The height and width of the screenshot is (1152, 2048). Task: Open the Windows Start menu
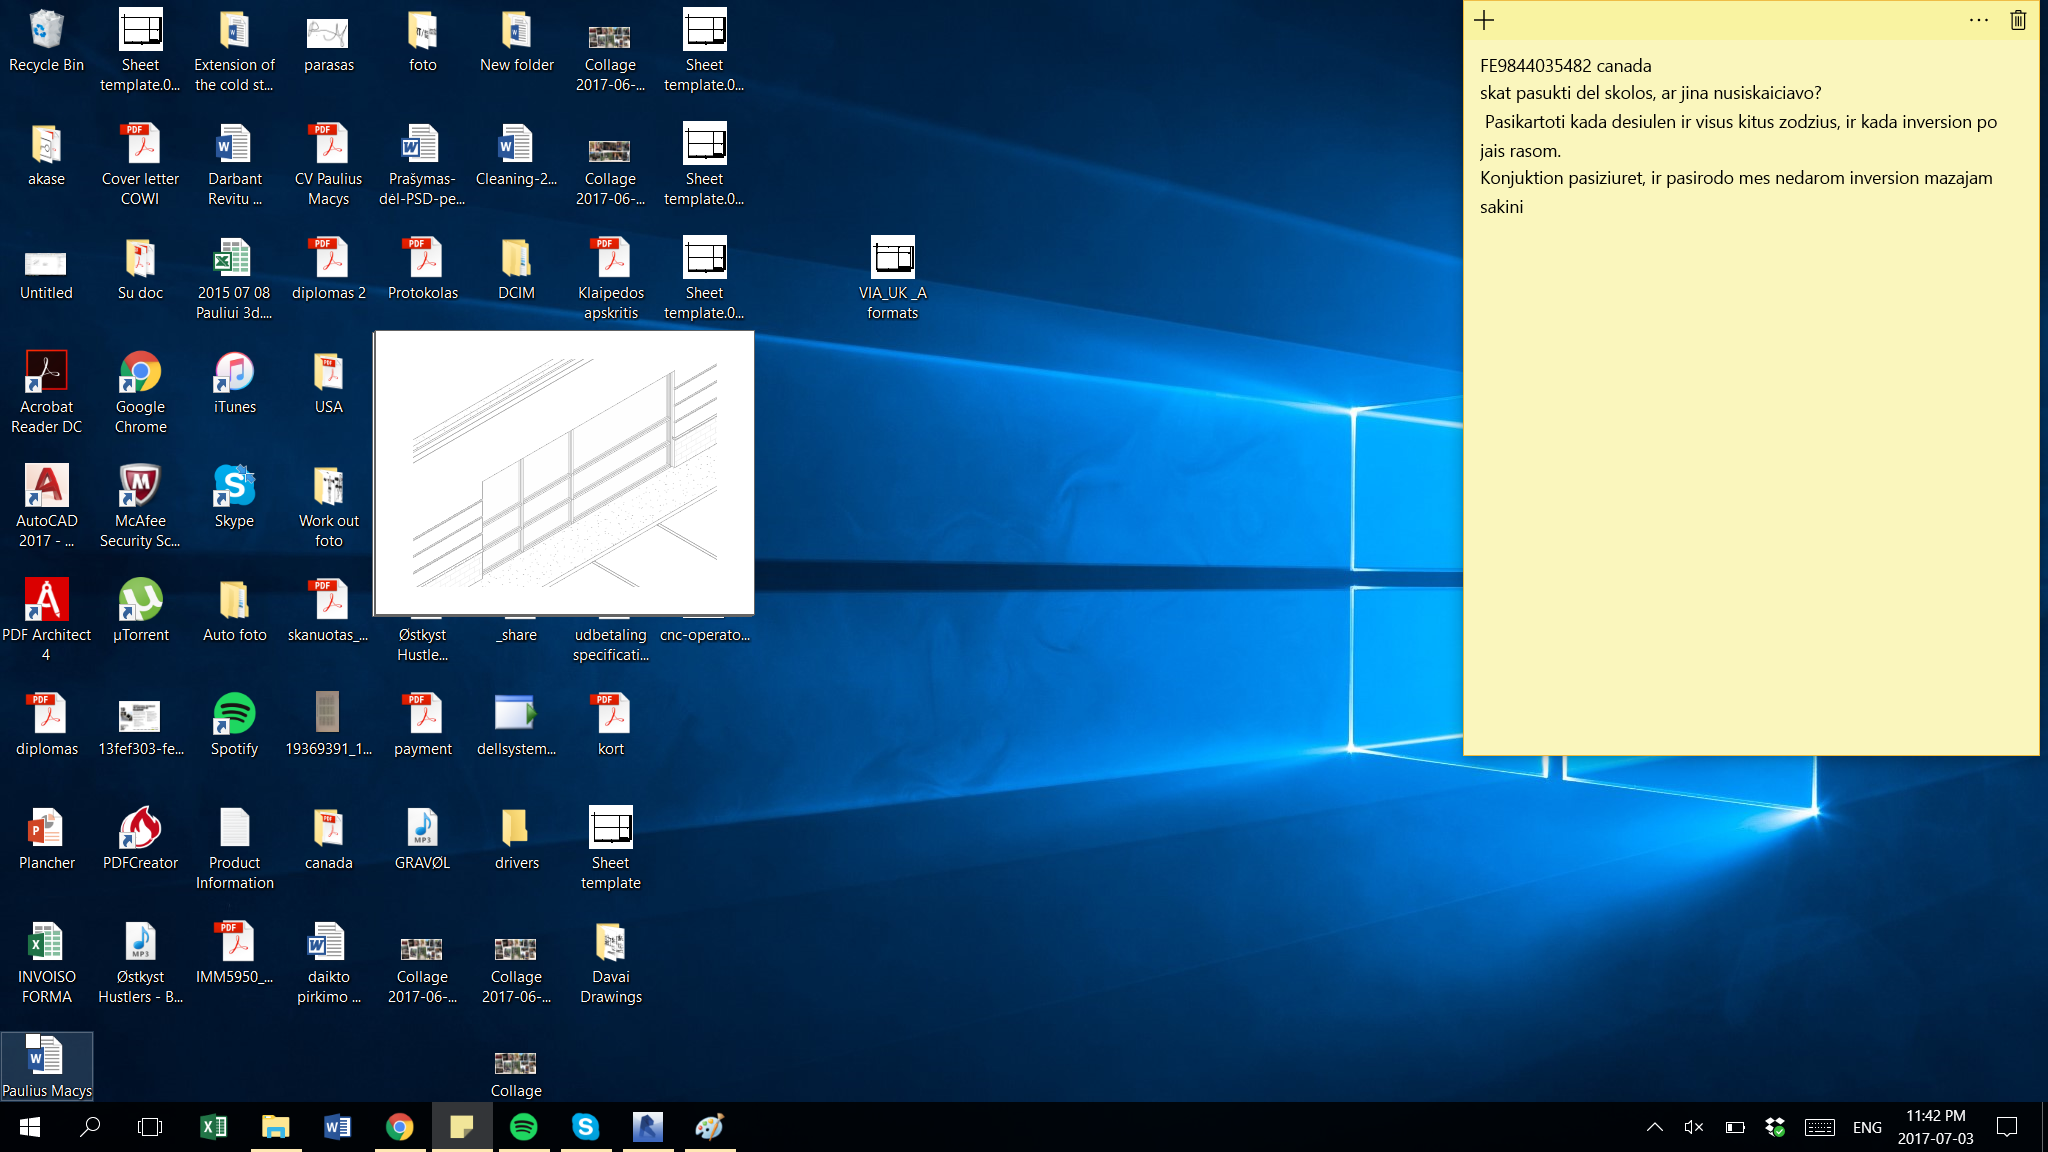click(30, 1127)
